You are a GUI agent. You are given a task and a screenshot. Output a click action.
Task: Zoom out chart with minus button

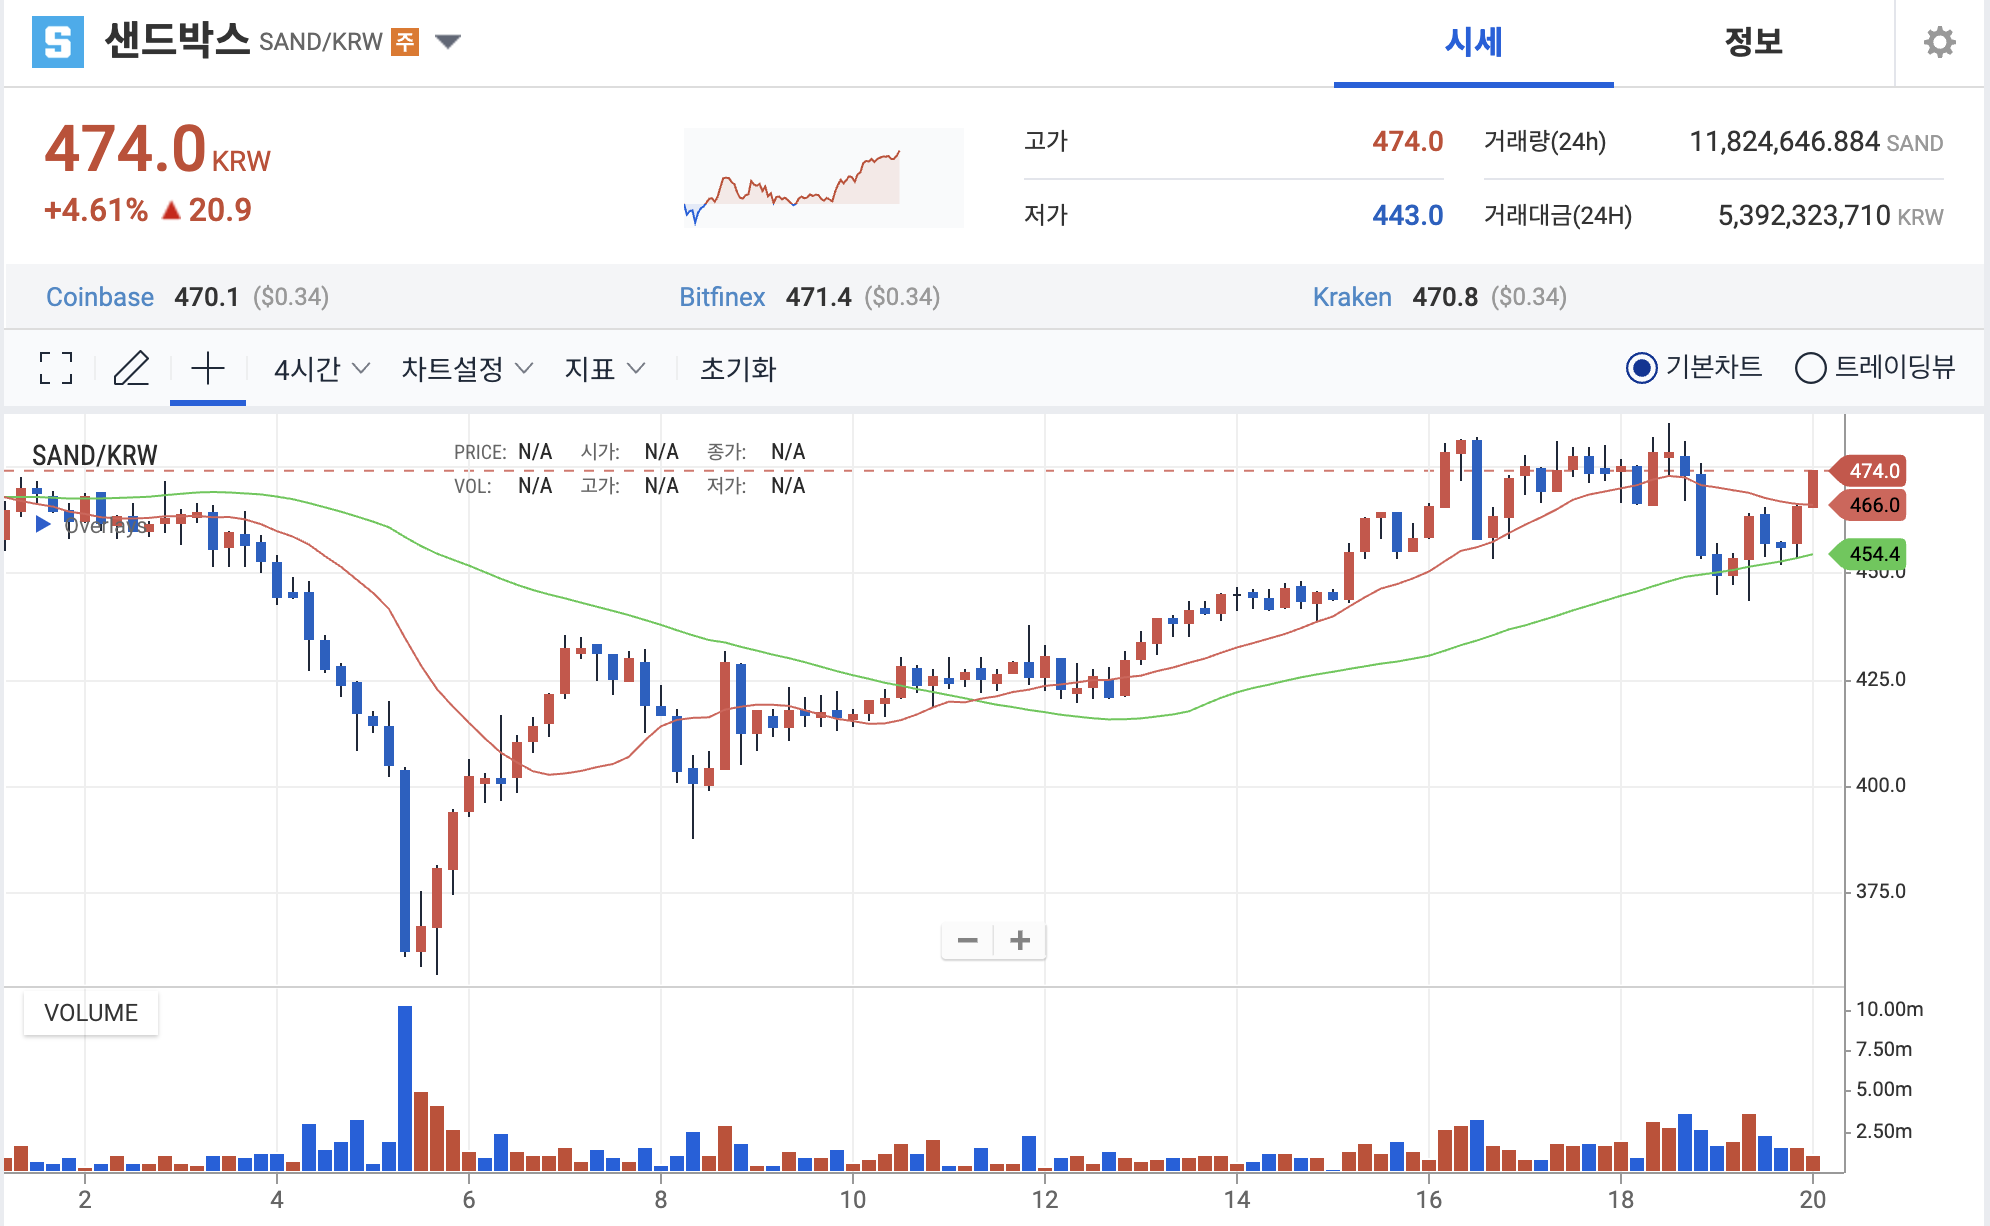967,940
